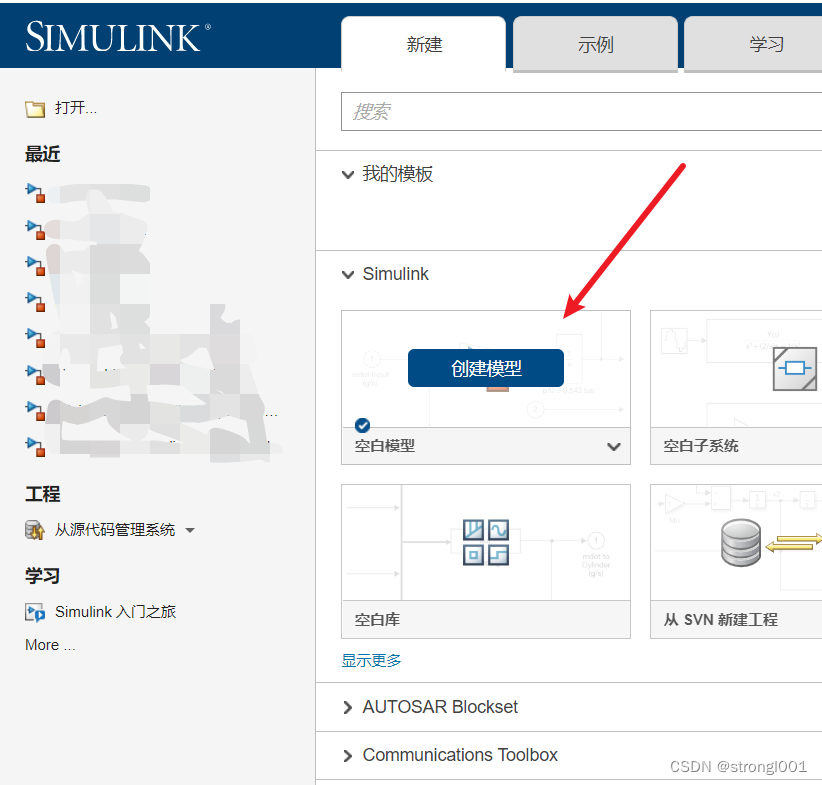Click the source control project icon
The height and width of the screenshot is (785, 822).
[35, 530]
